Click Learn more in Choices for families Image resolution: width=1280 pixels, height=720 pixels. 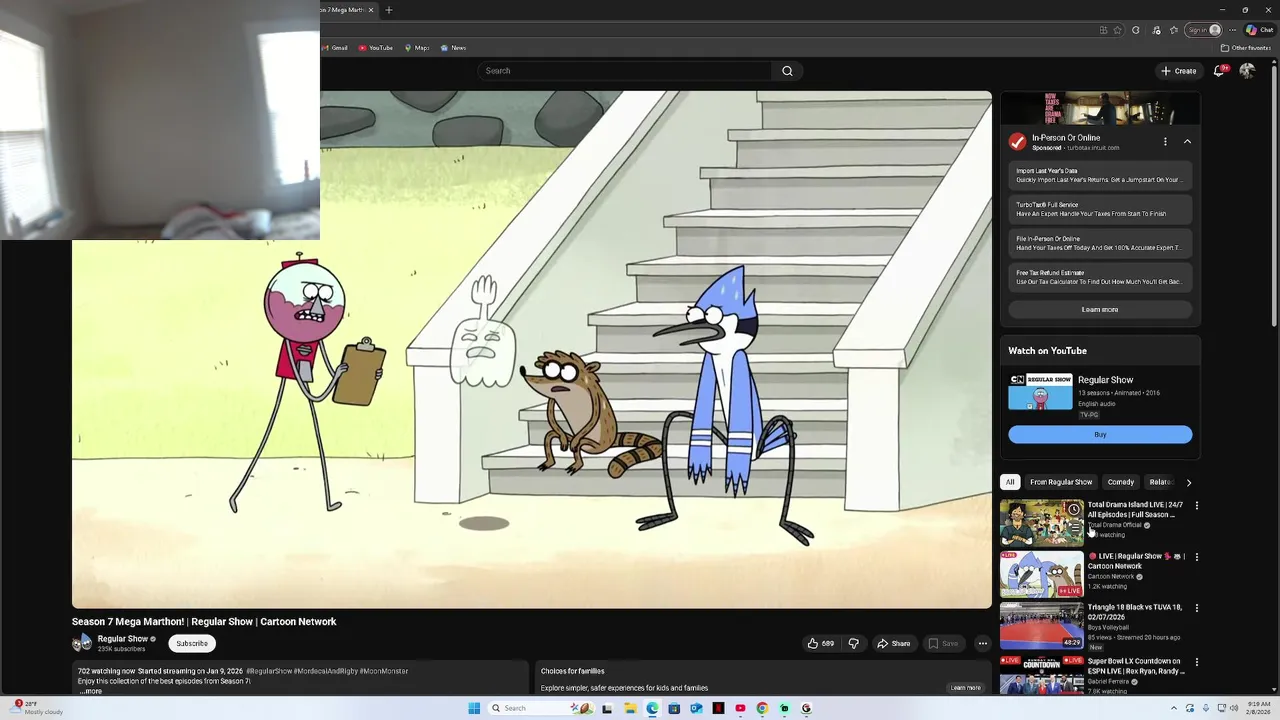coord(965,688)
